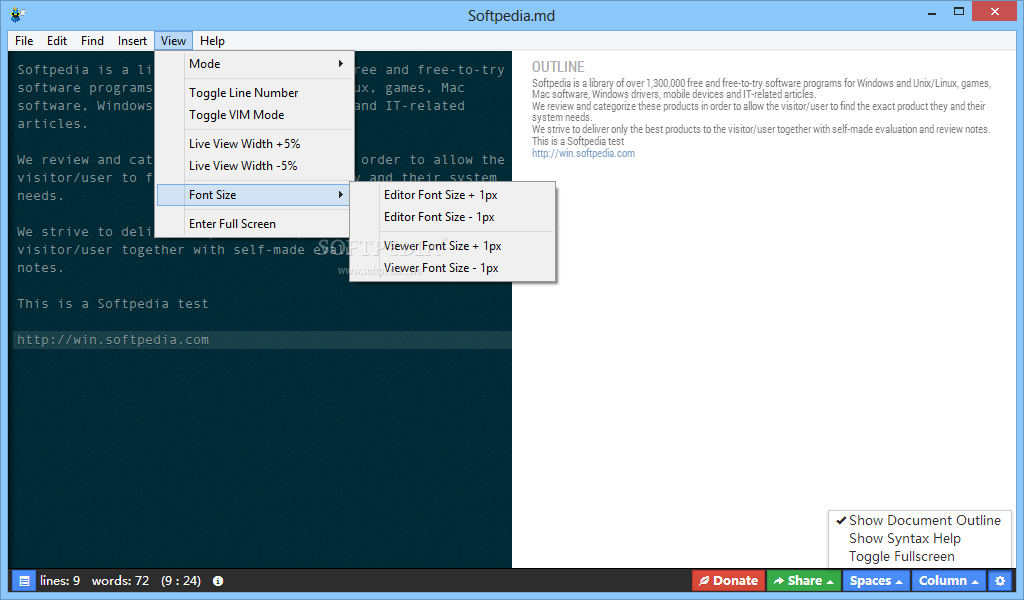Choose Enter Full Screen
The width and height of the screenshot is (1024, 600).
point(255,223)
